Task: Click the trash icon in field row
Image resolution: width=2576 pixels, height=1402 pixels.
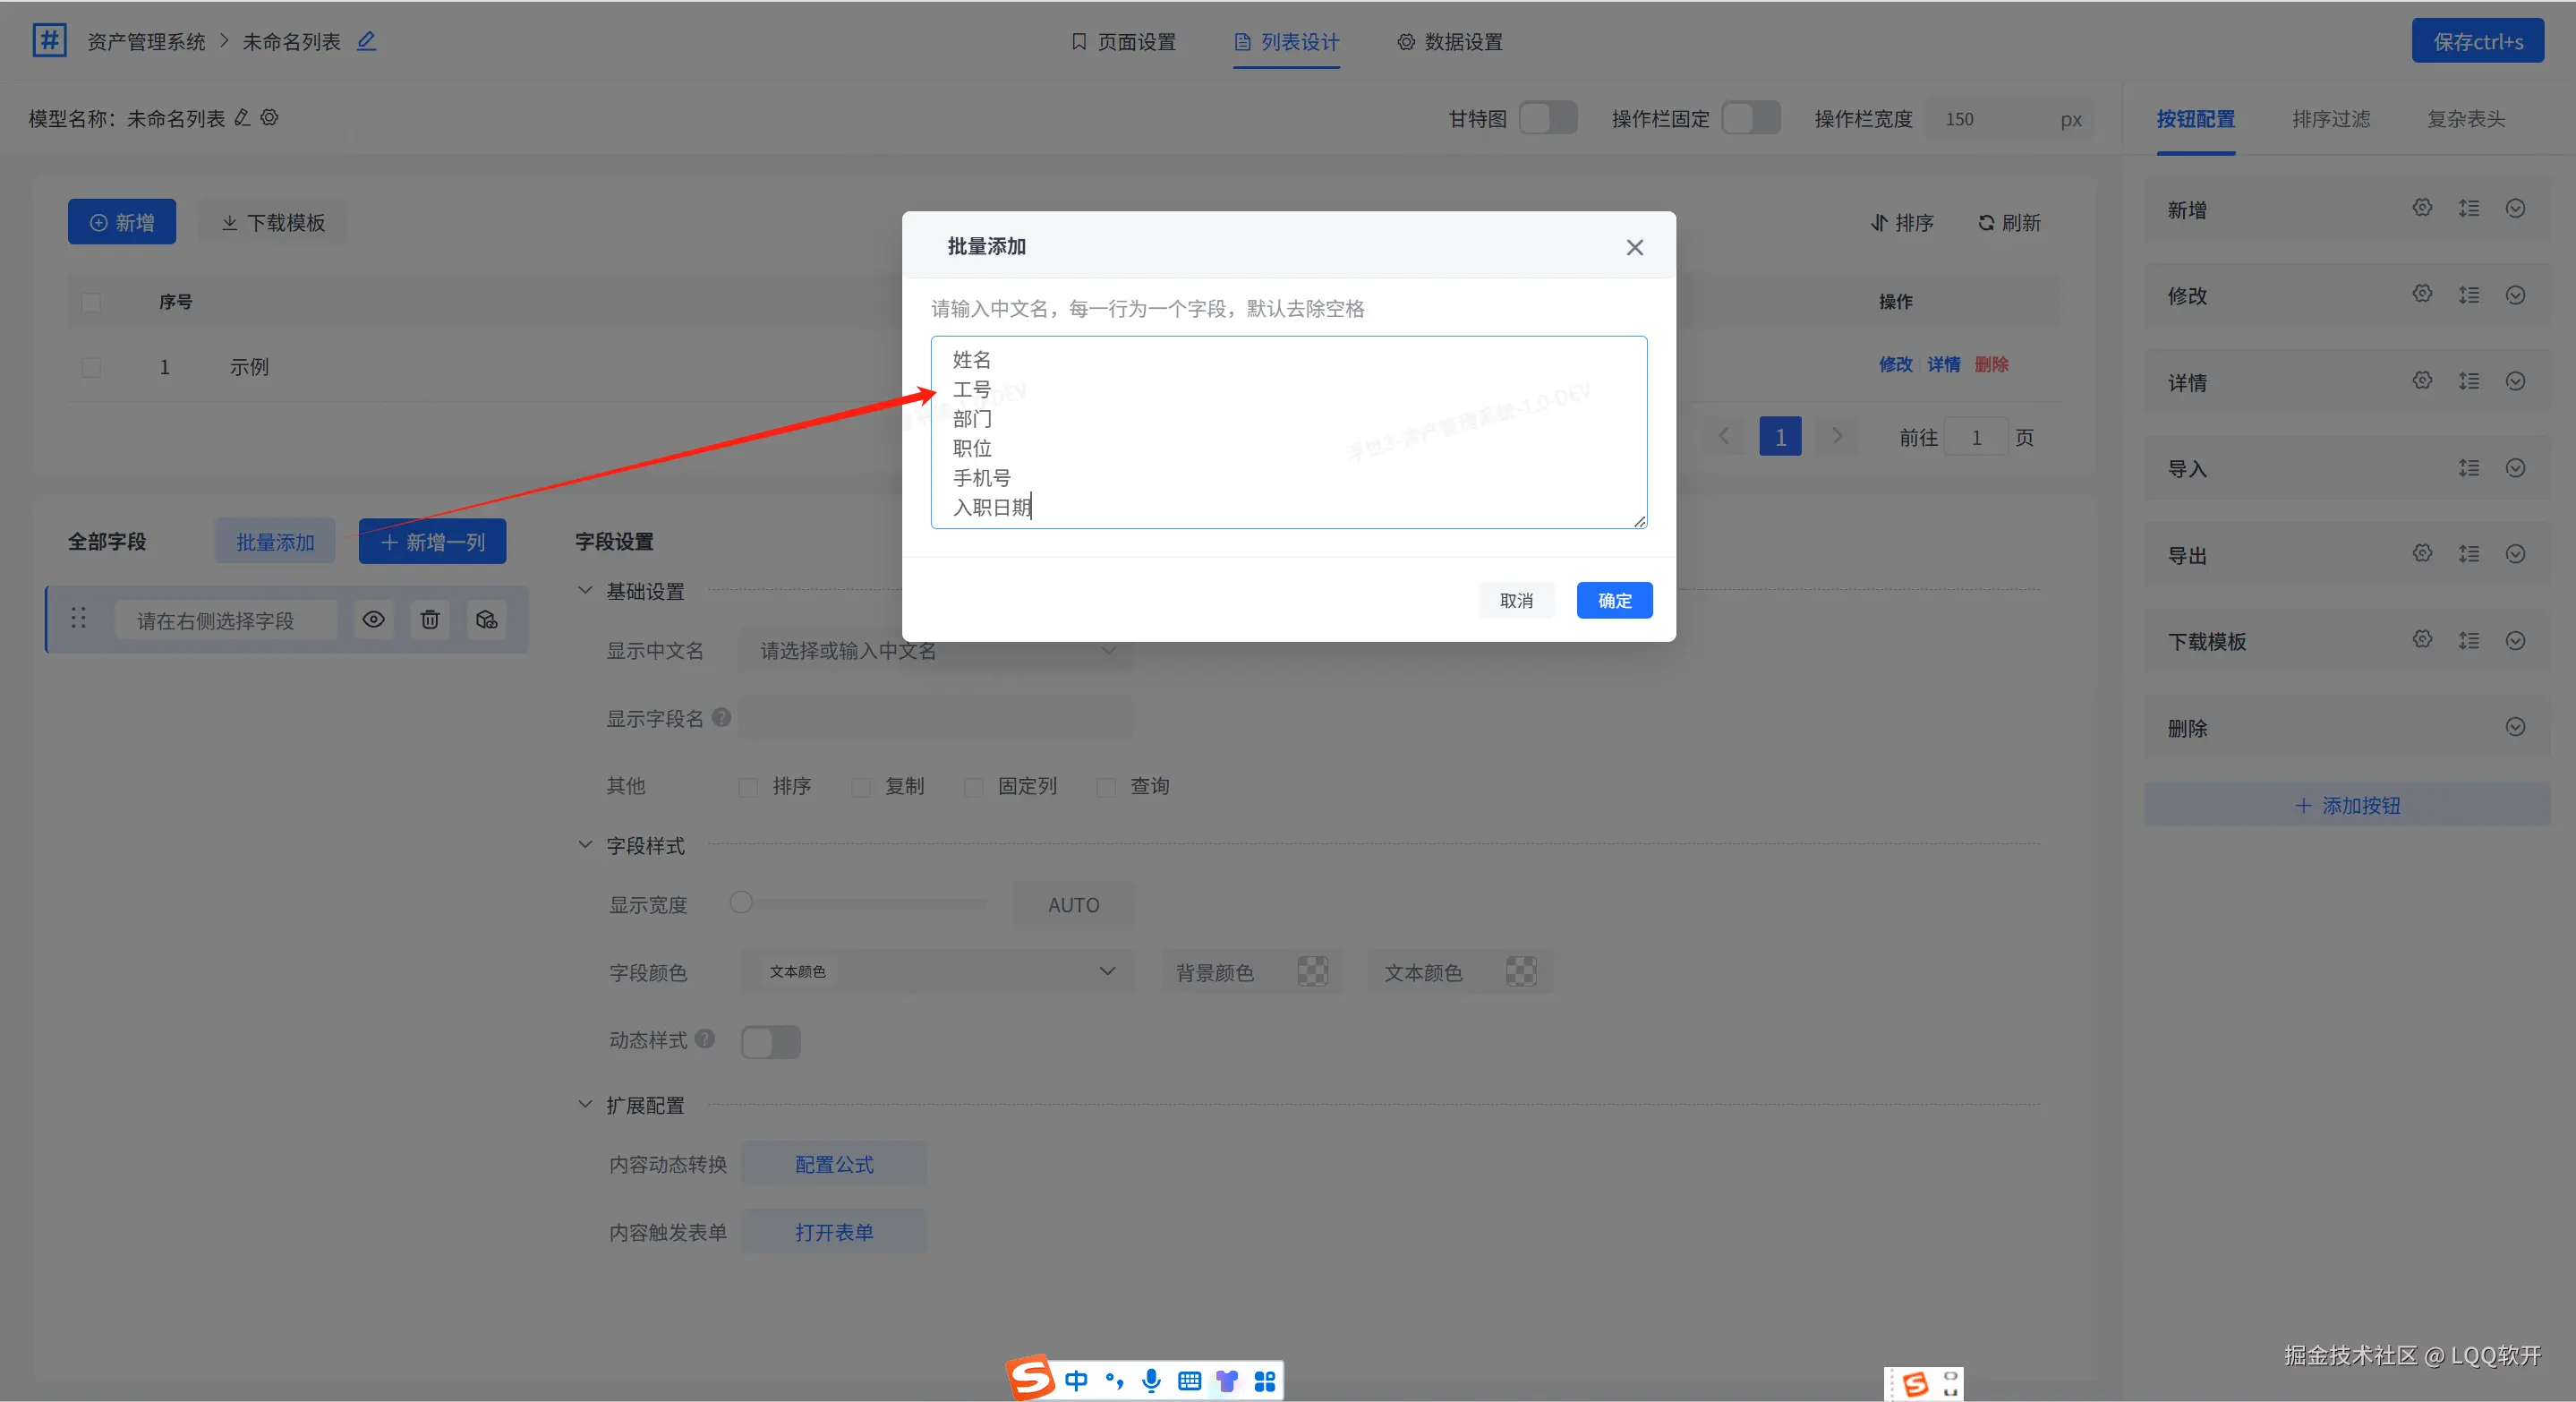Action: [430, 620]
